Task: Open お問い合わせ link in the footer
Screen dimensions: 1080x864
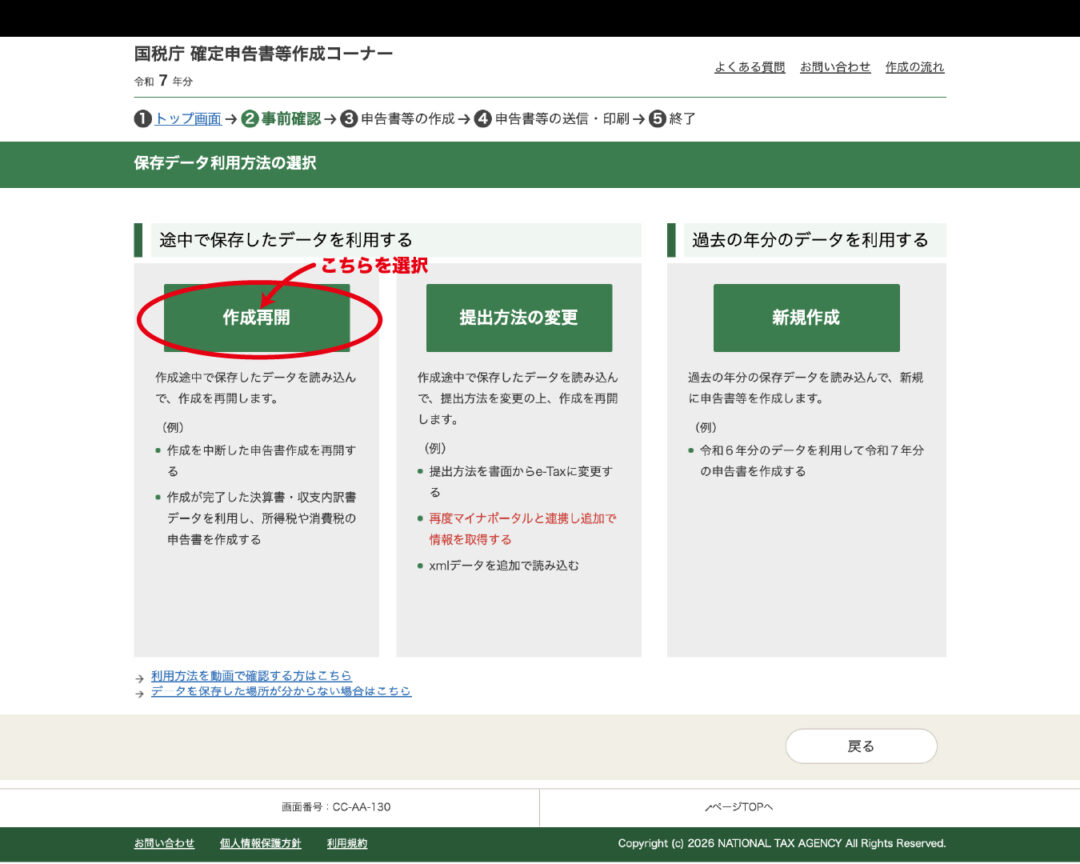Action: (x=164, y=843)
